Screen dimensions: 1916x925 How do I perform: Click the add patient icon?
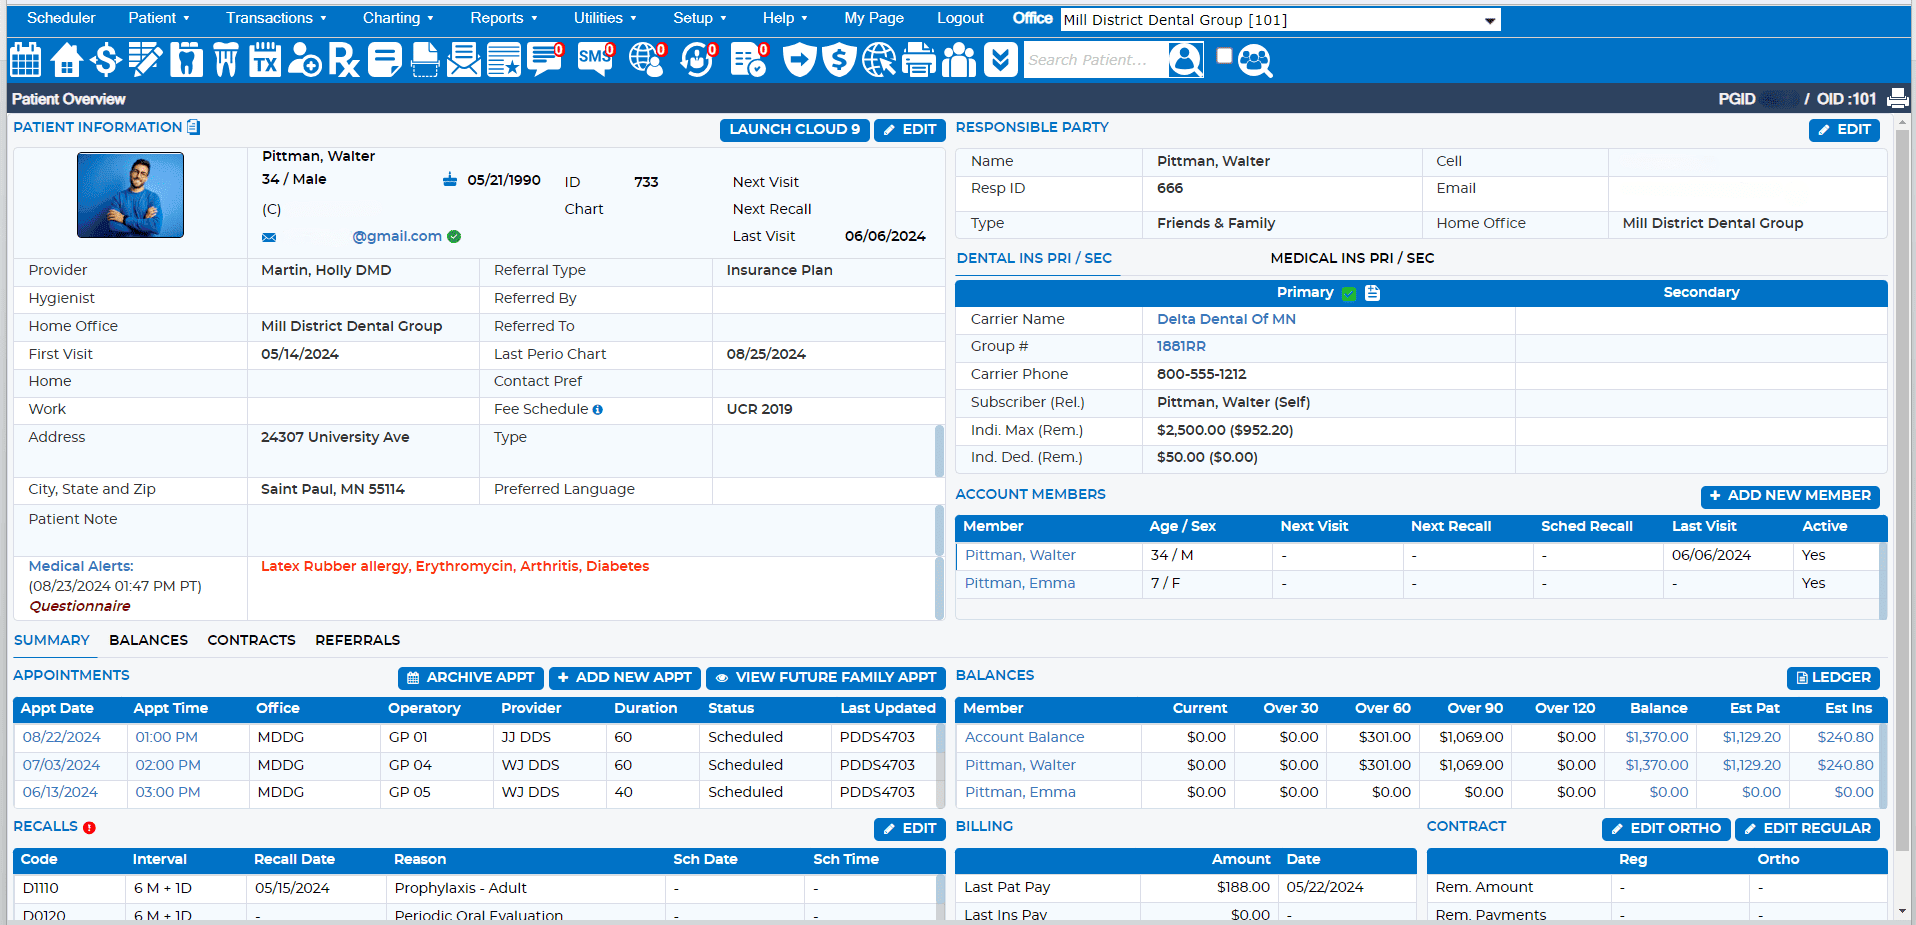305,60
